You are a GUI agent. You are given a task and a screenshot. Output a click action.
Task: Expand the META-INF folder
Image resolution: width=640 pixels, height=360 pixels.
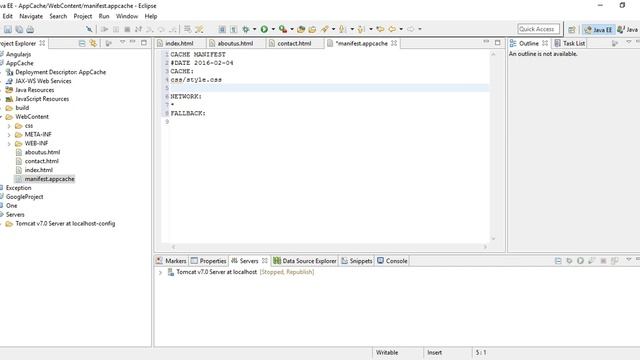coord(9,135)
